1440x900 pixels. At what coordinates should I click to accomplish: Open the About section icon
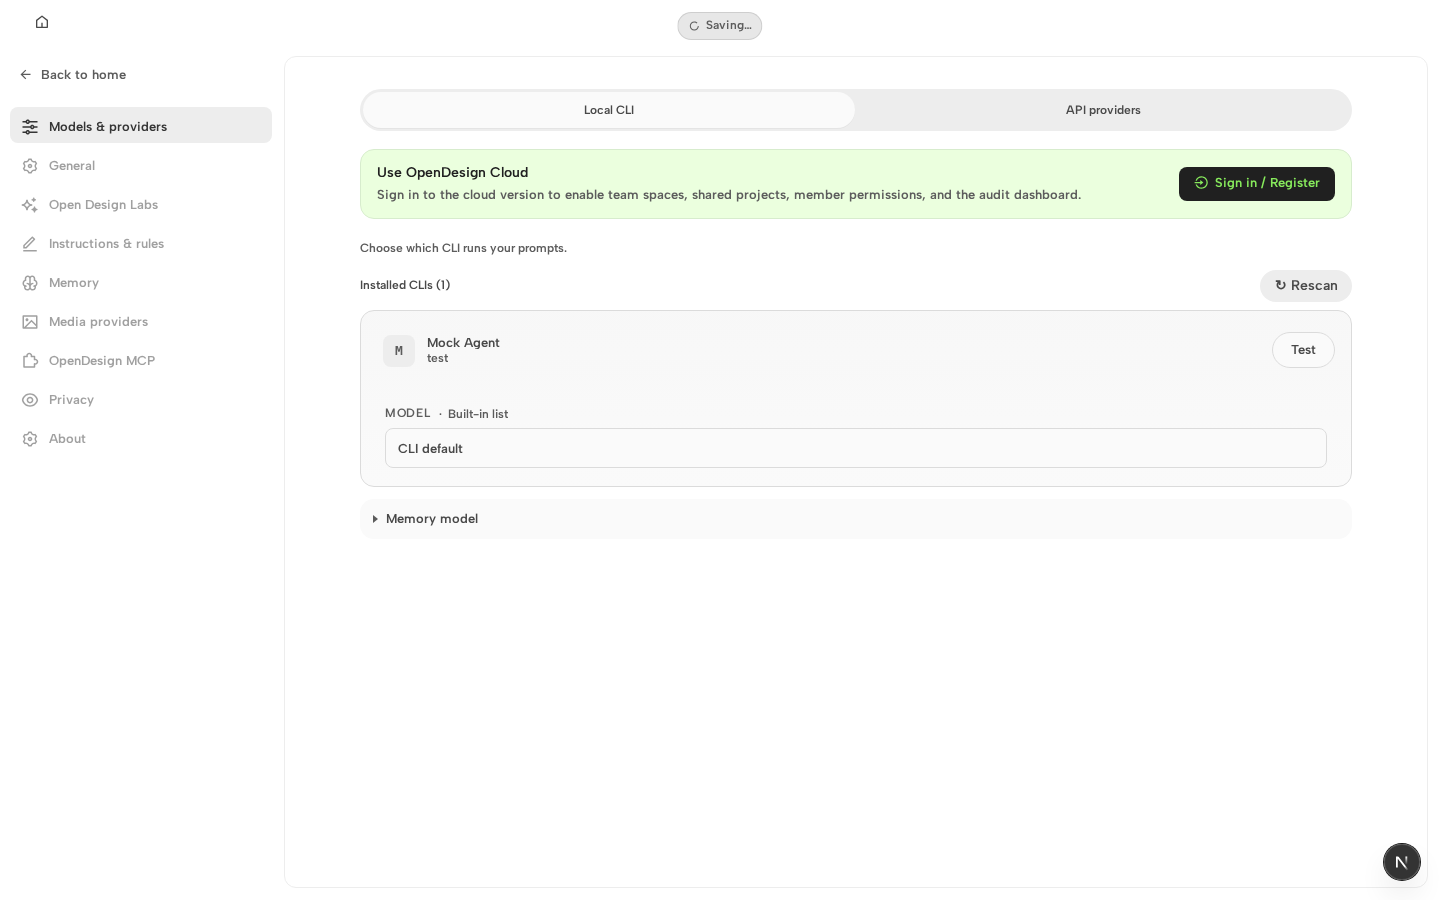pyautogui.click(x=30, y=439)
